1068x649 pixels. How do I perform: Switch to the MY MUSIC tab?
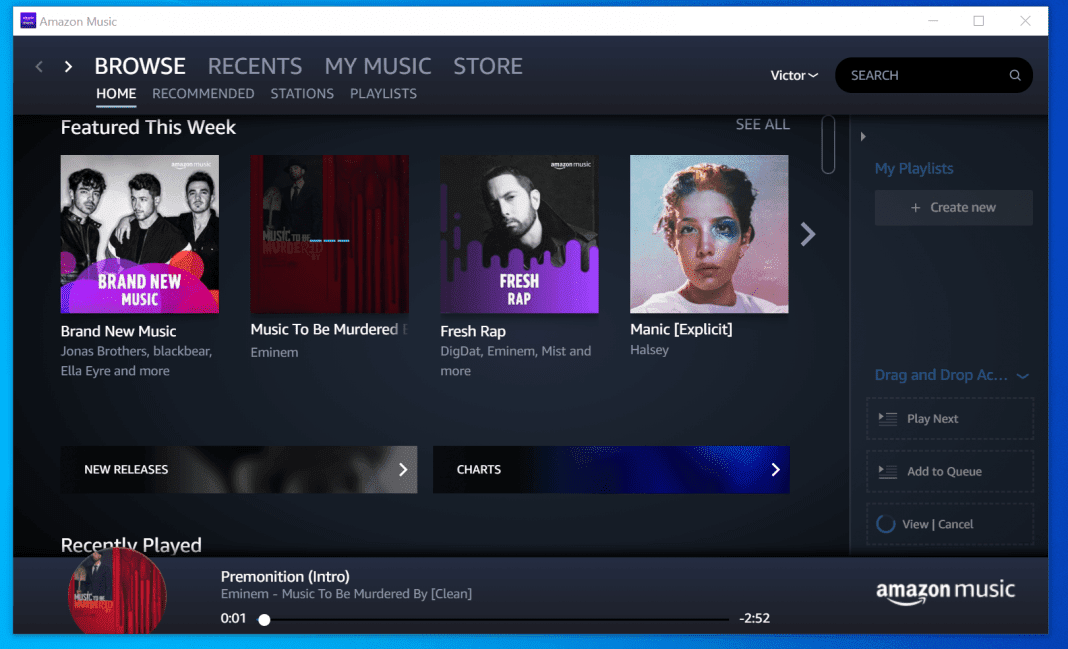[x=378, y=66]
